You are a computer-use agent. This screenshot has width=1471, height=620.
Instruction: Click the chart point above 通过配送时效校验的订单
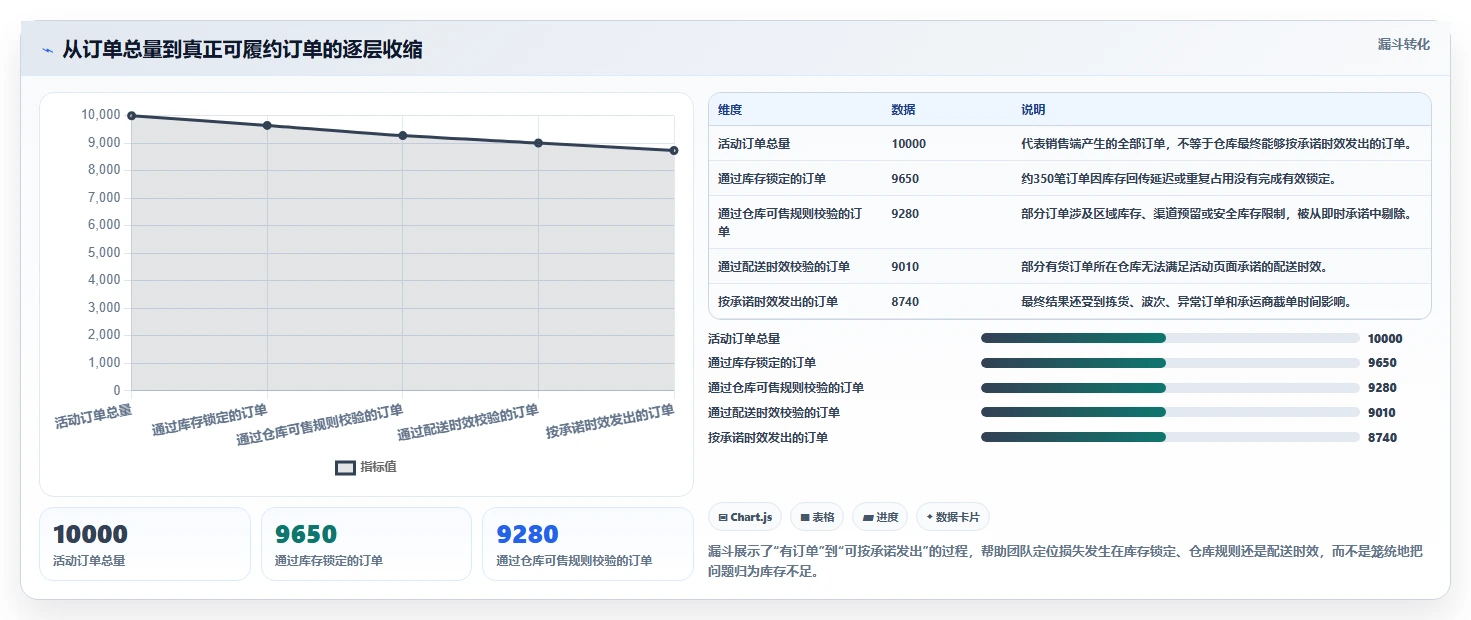(x=538, y=143)
